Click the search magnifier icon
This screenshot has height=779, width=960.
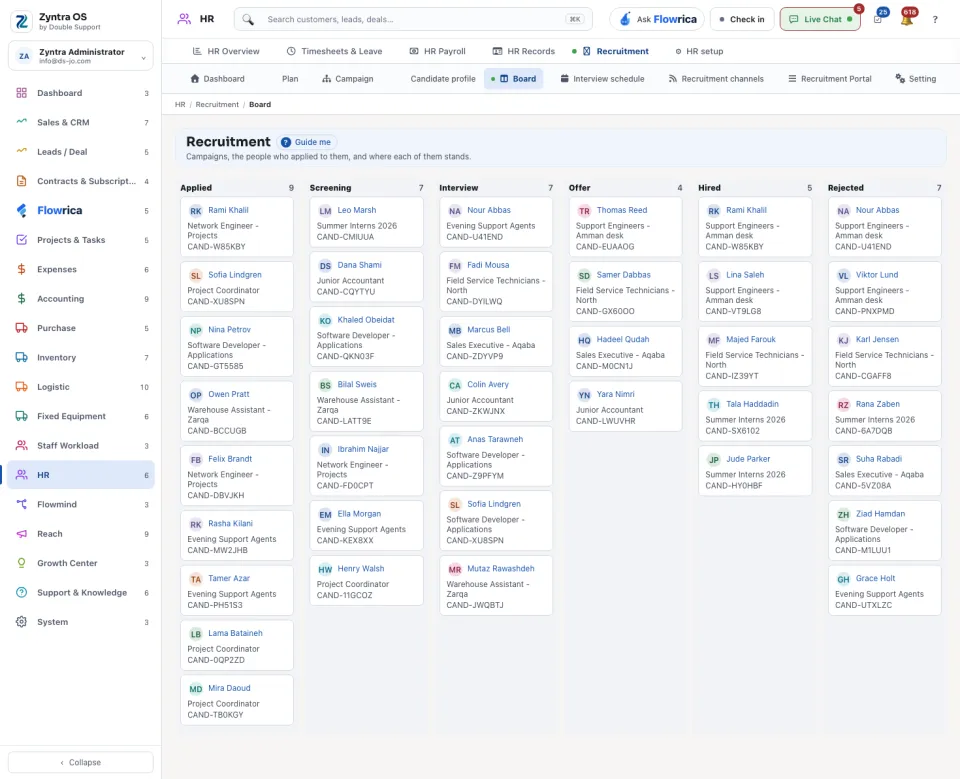click(x=248, y=20)
